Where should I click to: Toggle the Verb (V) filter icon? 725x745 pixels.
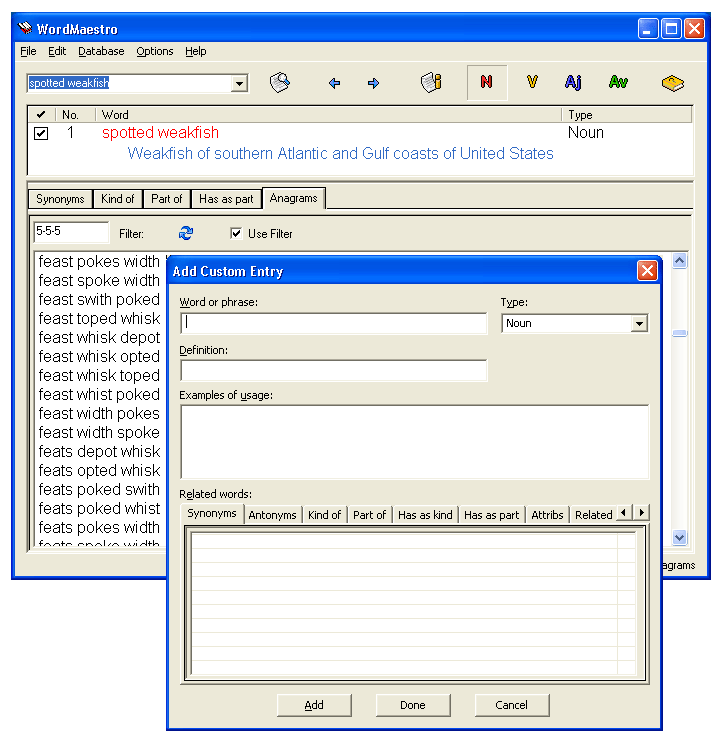pos(532,82)
